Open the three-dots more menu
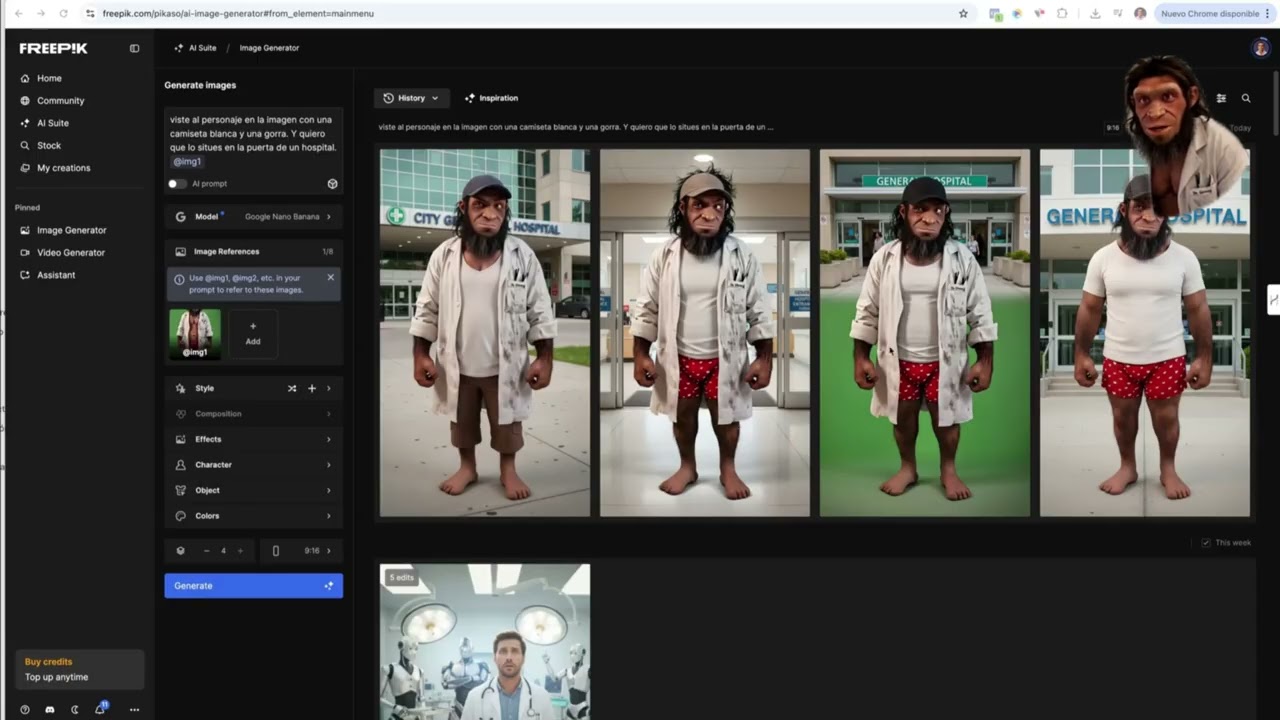1280x720 pixels. (134, 710)
